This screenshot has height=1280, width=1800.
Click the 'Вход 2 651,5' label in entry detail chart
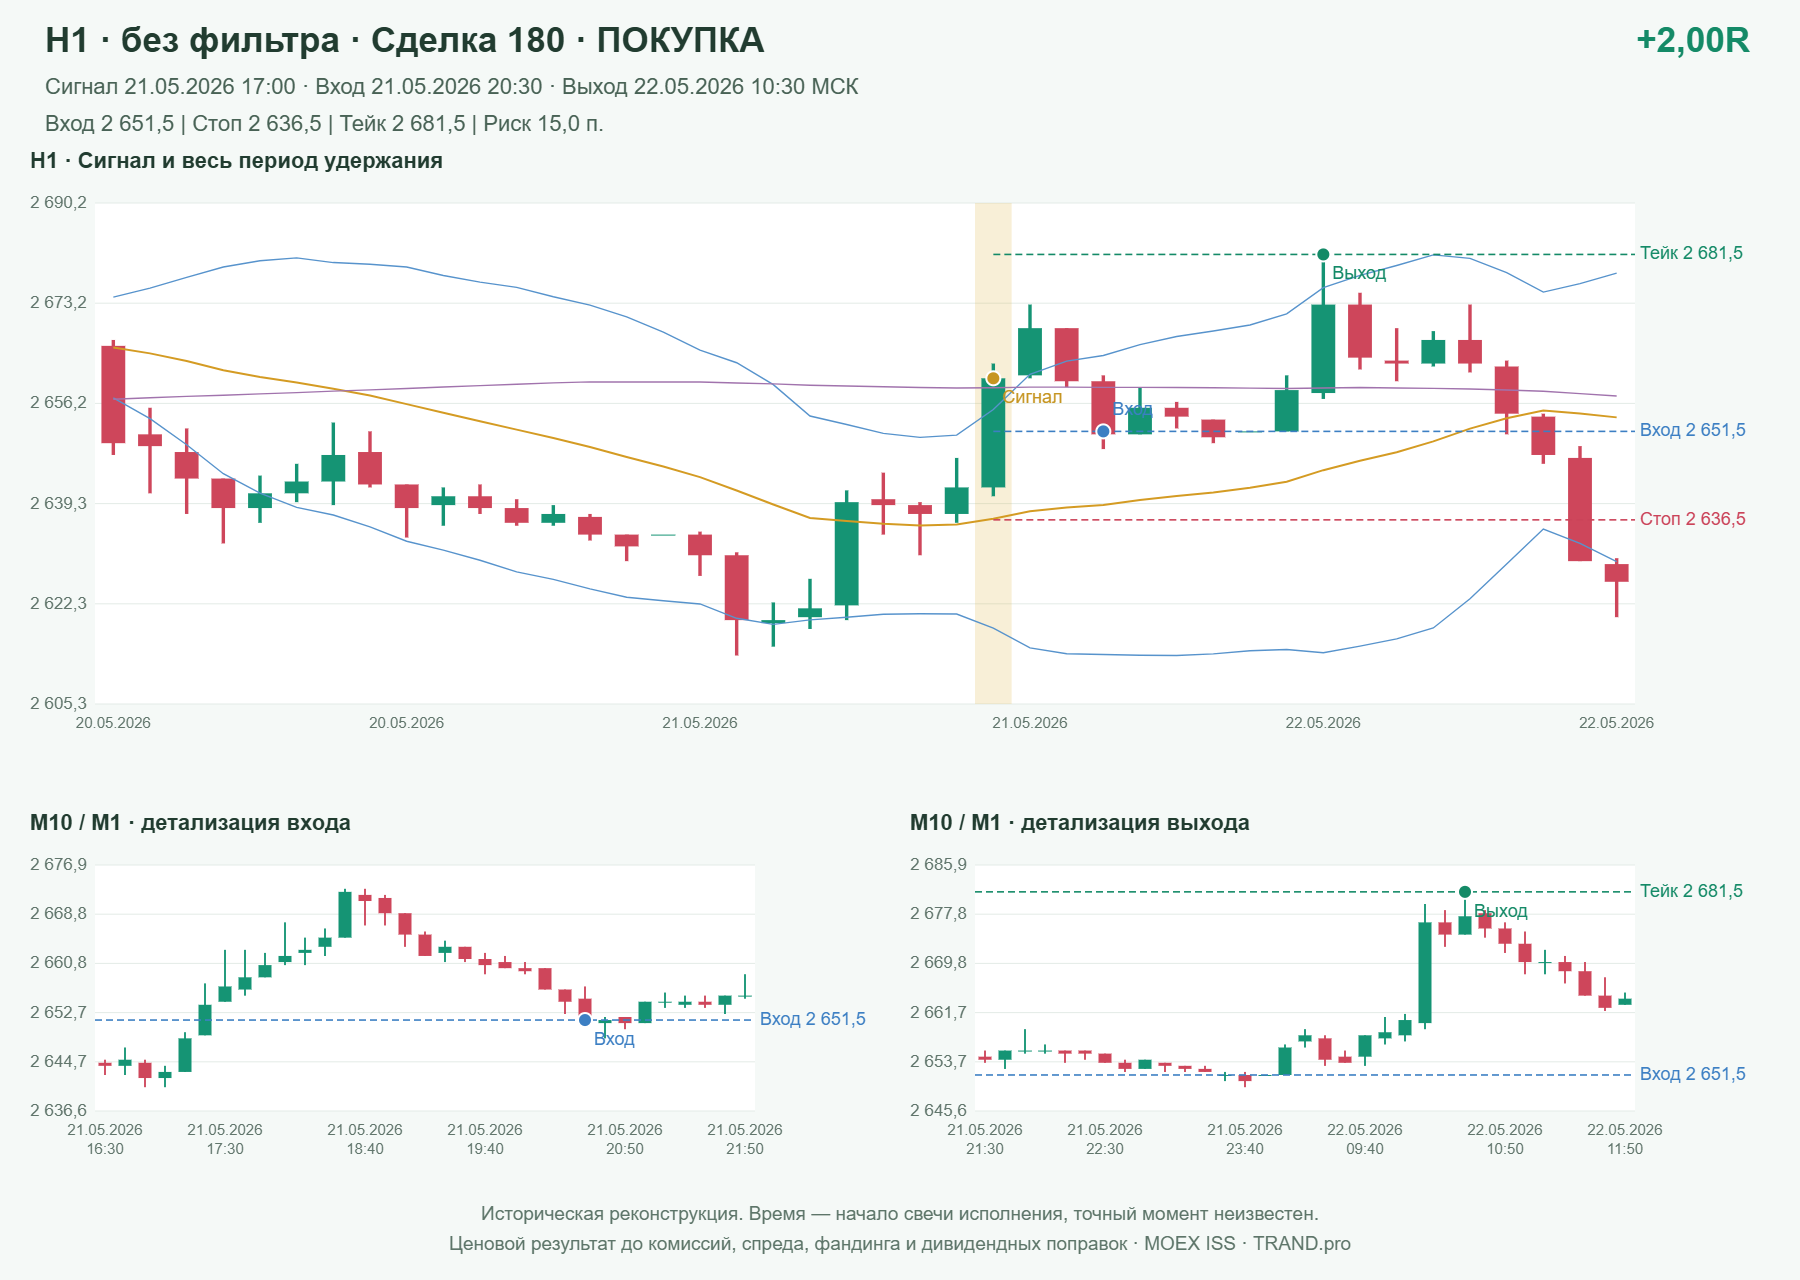813,1019
